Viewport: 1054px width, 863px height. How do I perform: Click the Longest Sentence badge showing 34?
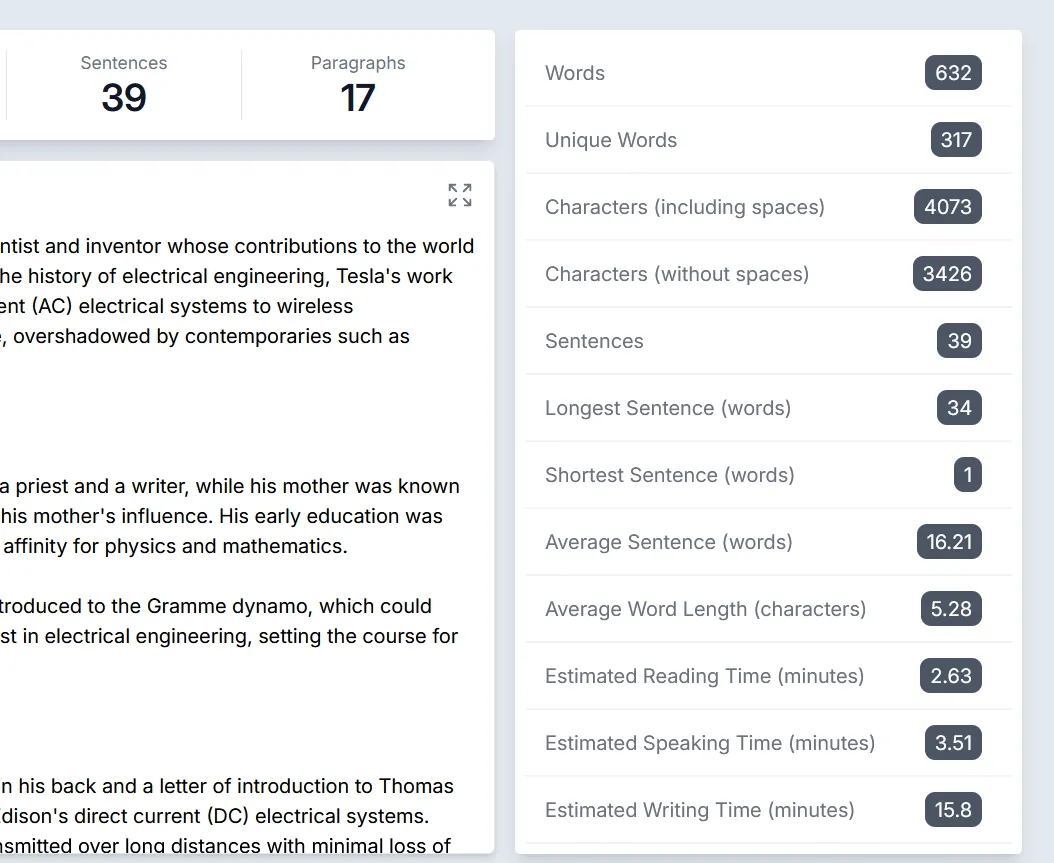959,408
